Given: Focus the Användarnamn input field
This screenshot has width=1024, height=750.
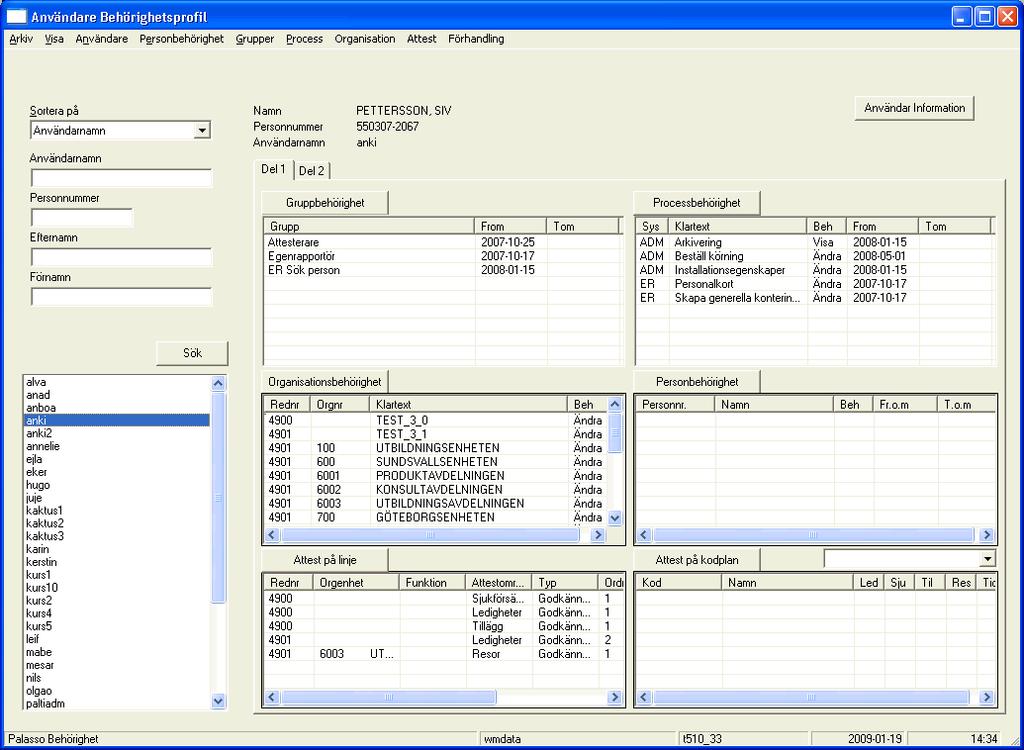Looking at the screenshot, I should [121, 178].
